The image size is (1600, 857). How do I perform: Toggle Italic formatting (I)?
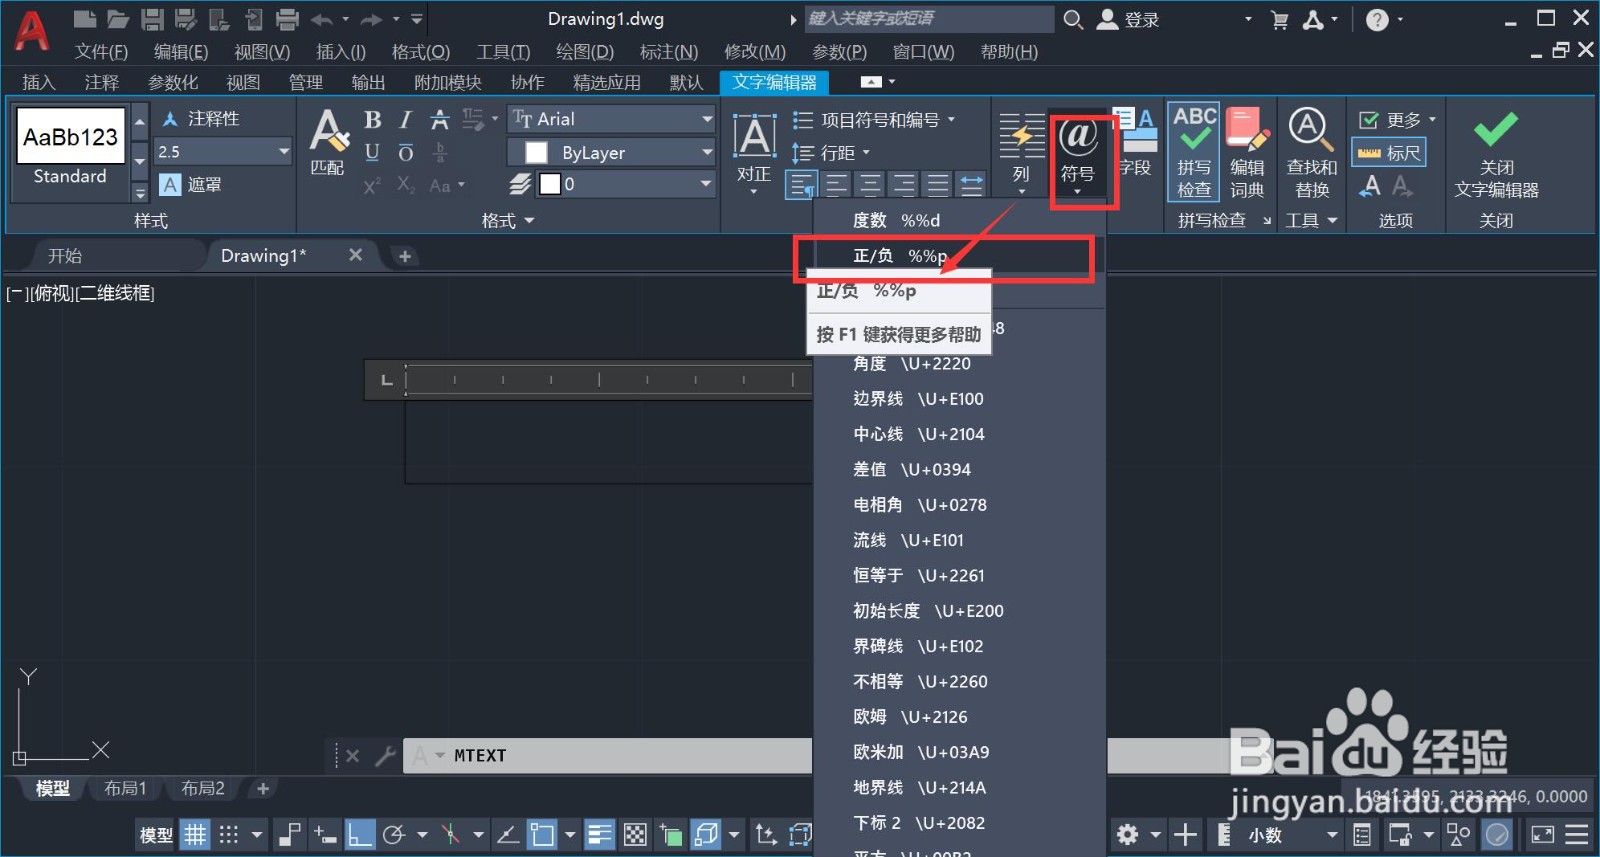(405, 120)
